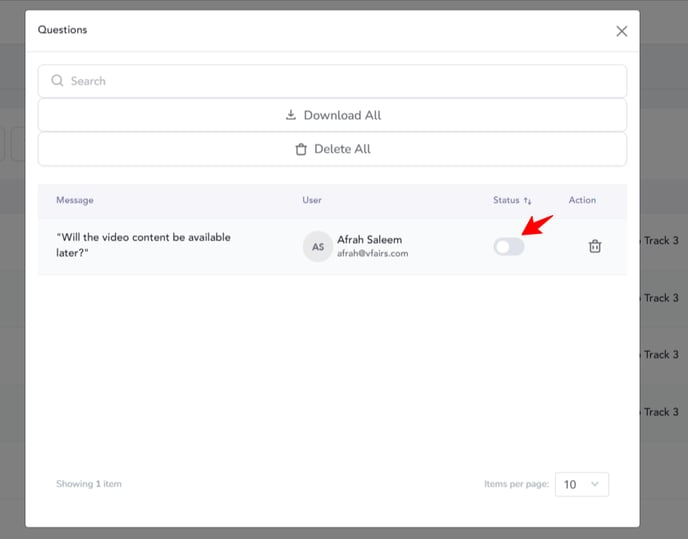
Task: Toggle the status switch for Afrah Saleem's question
Action: [509, 247]
